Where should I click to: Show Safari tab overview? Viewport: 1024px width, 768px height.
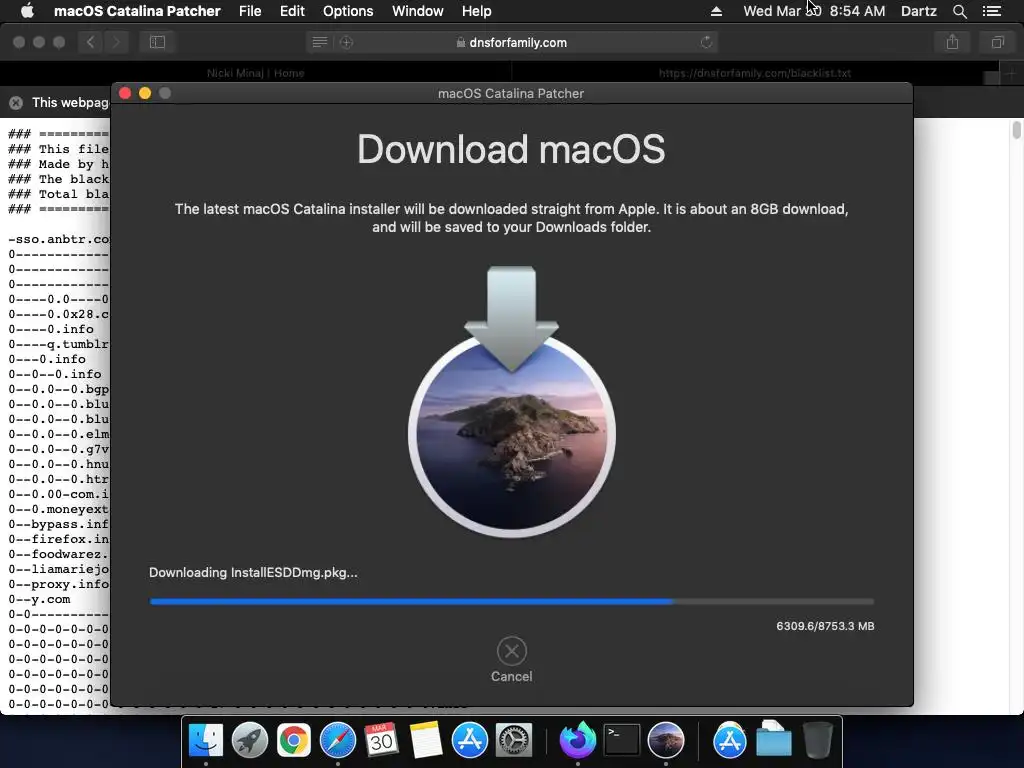click(997, 42)
